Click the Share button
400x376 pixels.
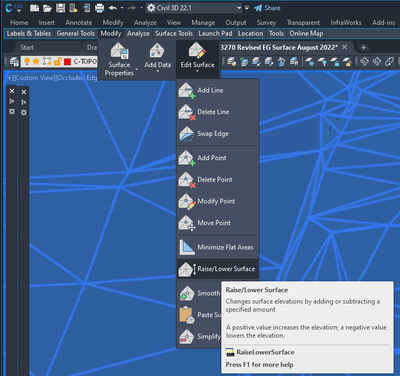(267, 8)
